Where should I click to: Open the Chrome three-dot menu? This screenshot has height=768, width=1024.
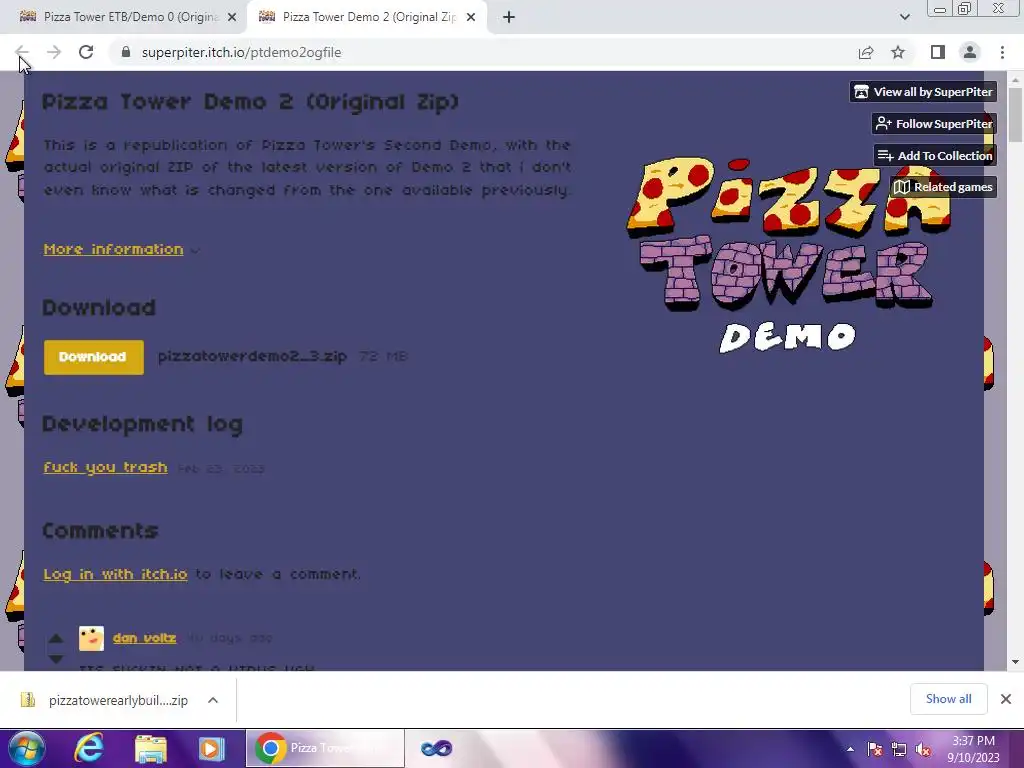point(1002,52)
